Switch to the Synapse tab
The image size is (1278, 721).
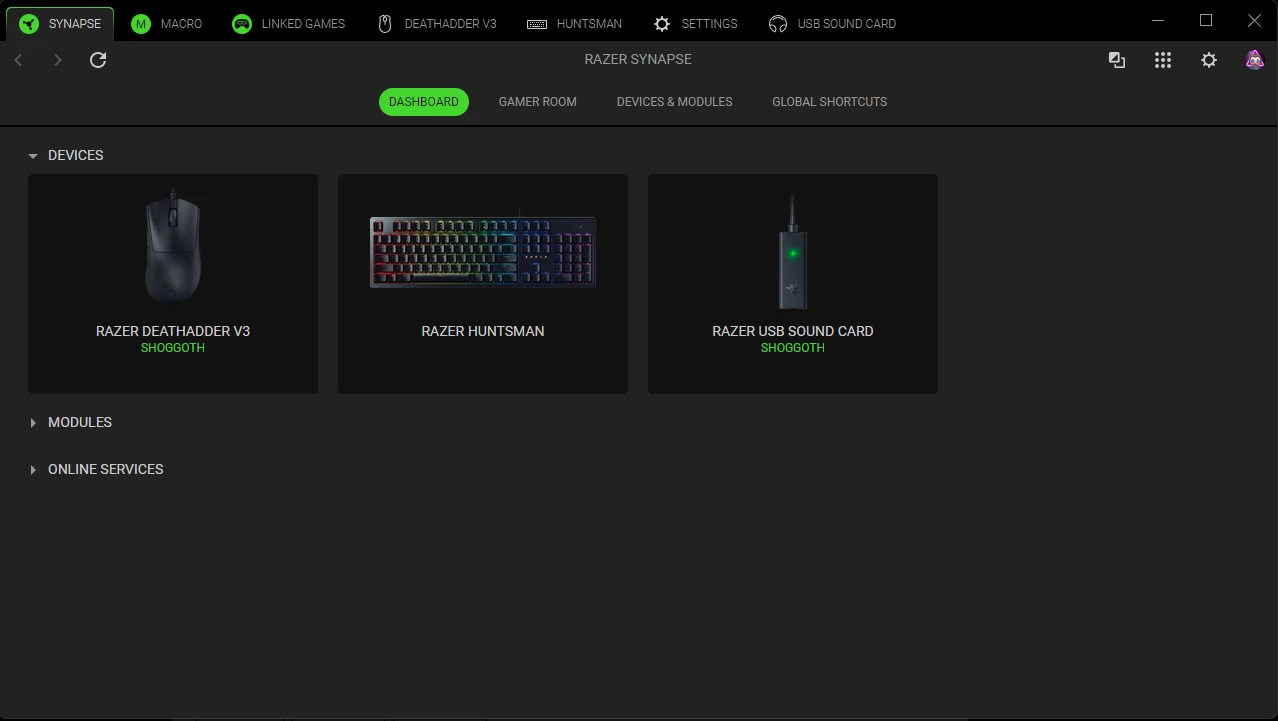[x=60, y=24]
